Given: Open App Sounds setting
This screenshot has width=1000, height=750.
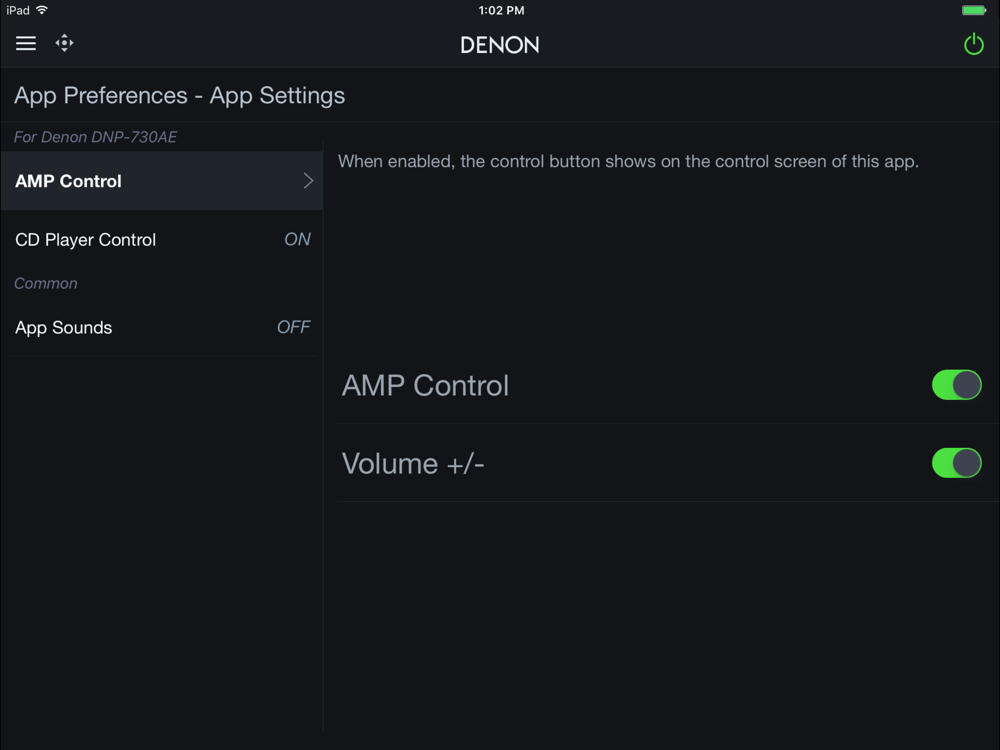Looking at the screenshot, I should pos(162,327).
